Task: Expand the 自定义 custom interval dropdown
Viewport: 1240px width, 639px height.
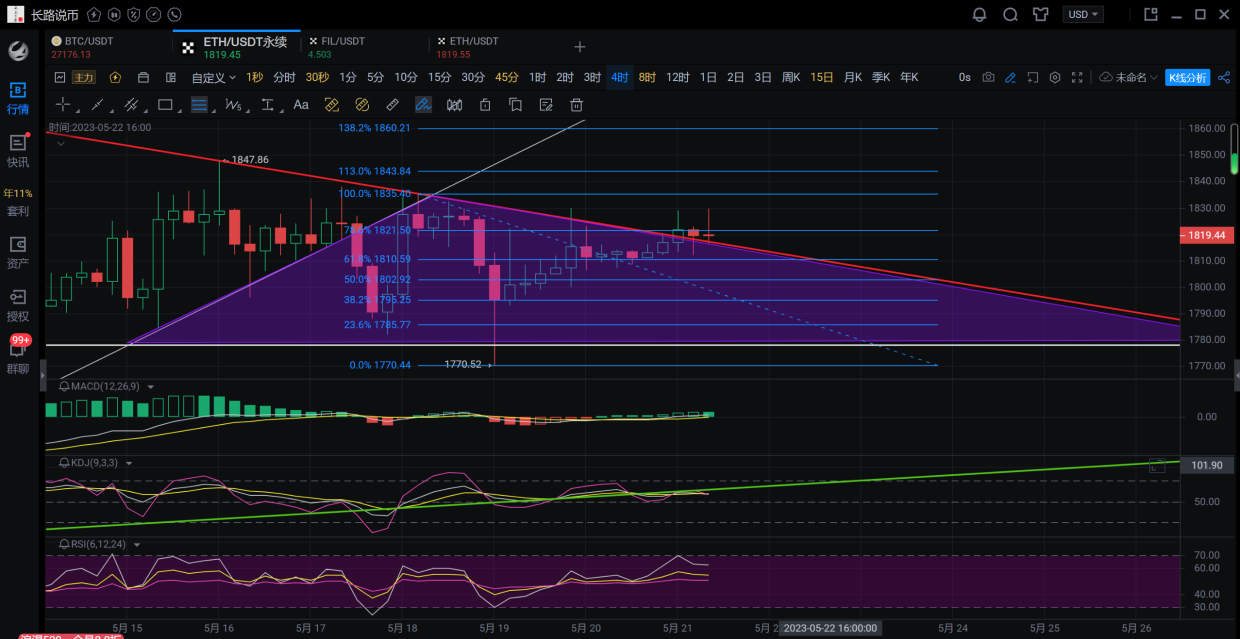Action: coord(214,77)
